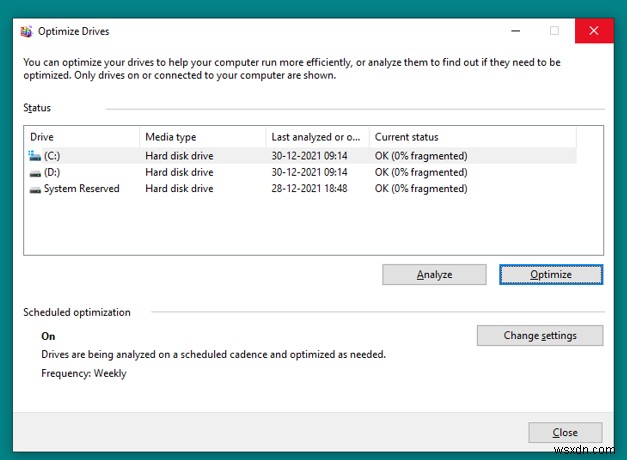Select the (C:) drive icon
627x460 pixels.
(36, 155)
